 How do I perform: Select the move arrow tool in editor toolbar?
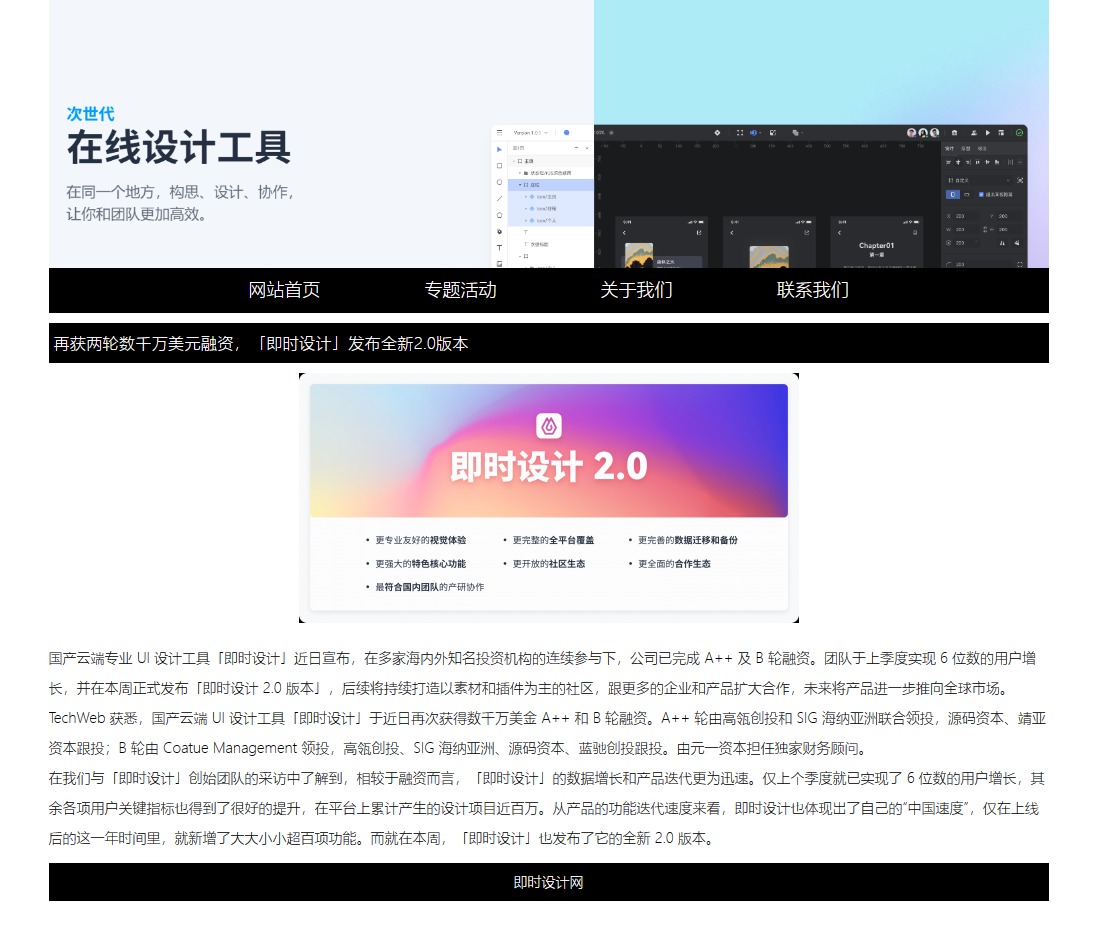500,149
